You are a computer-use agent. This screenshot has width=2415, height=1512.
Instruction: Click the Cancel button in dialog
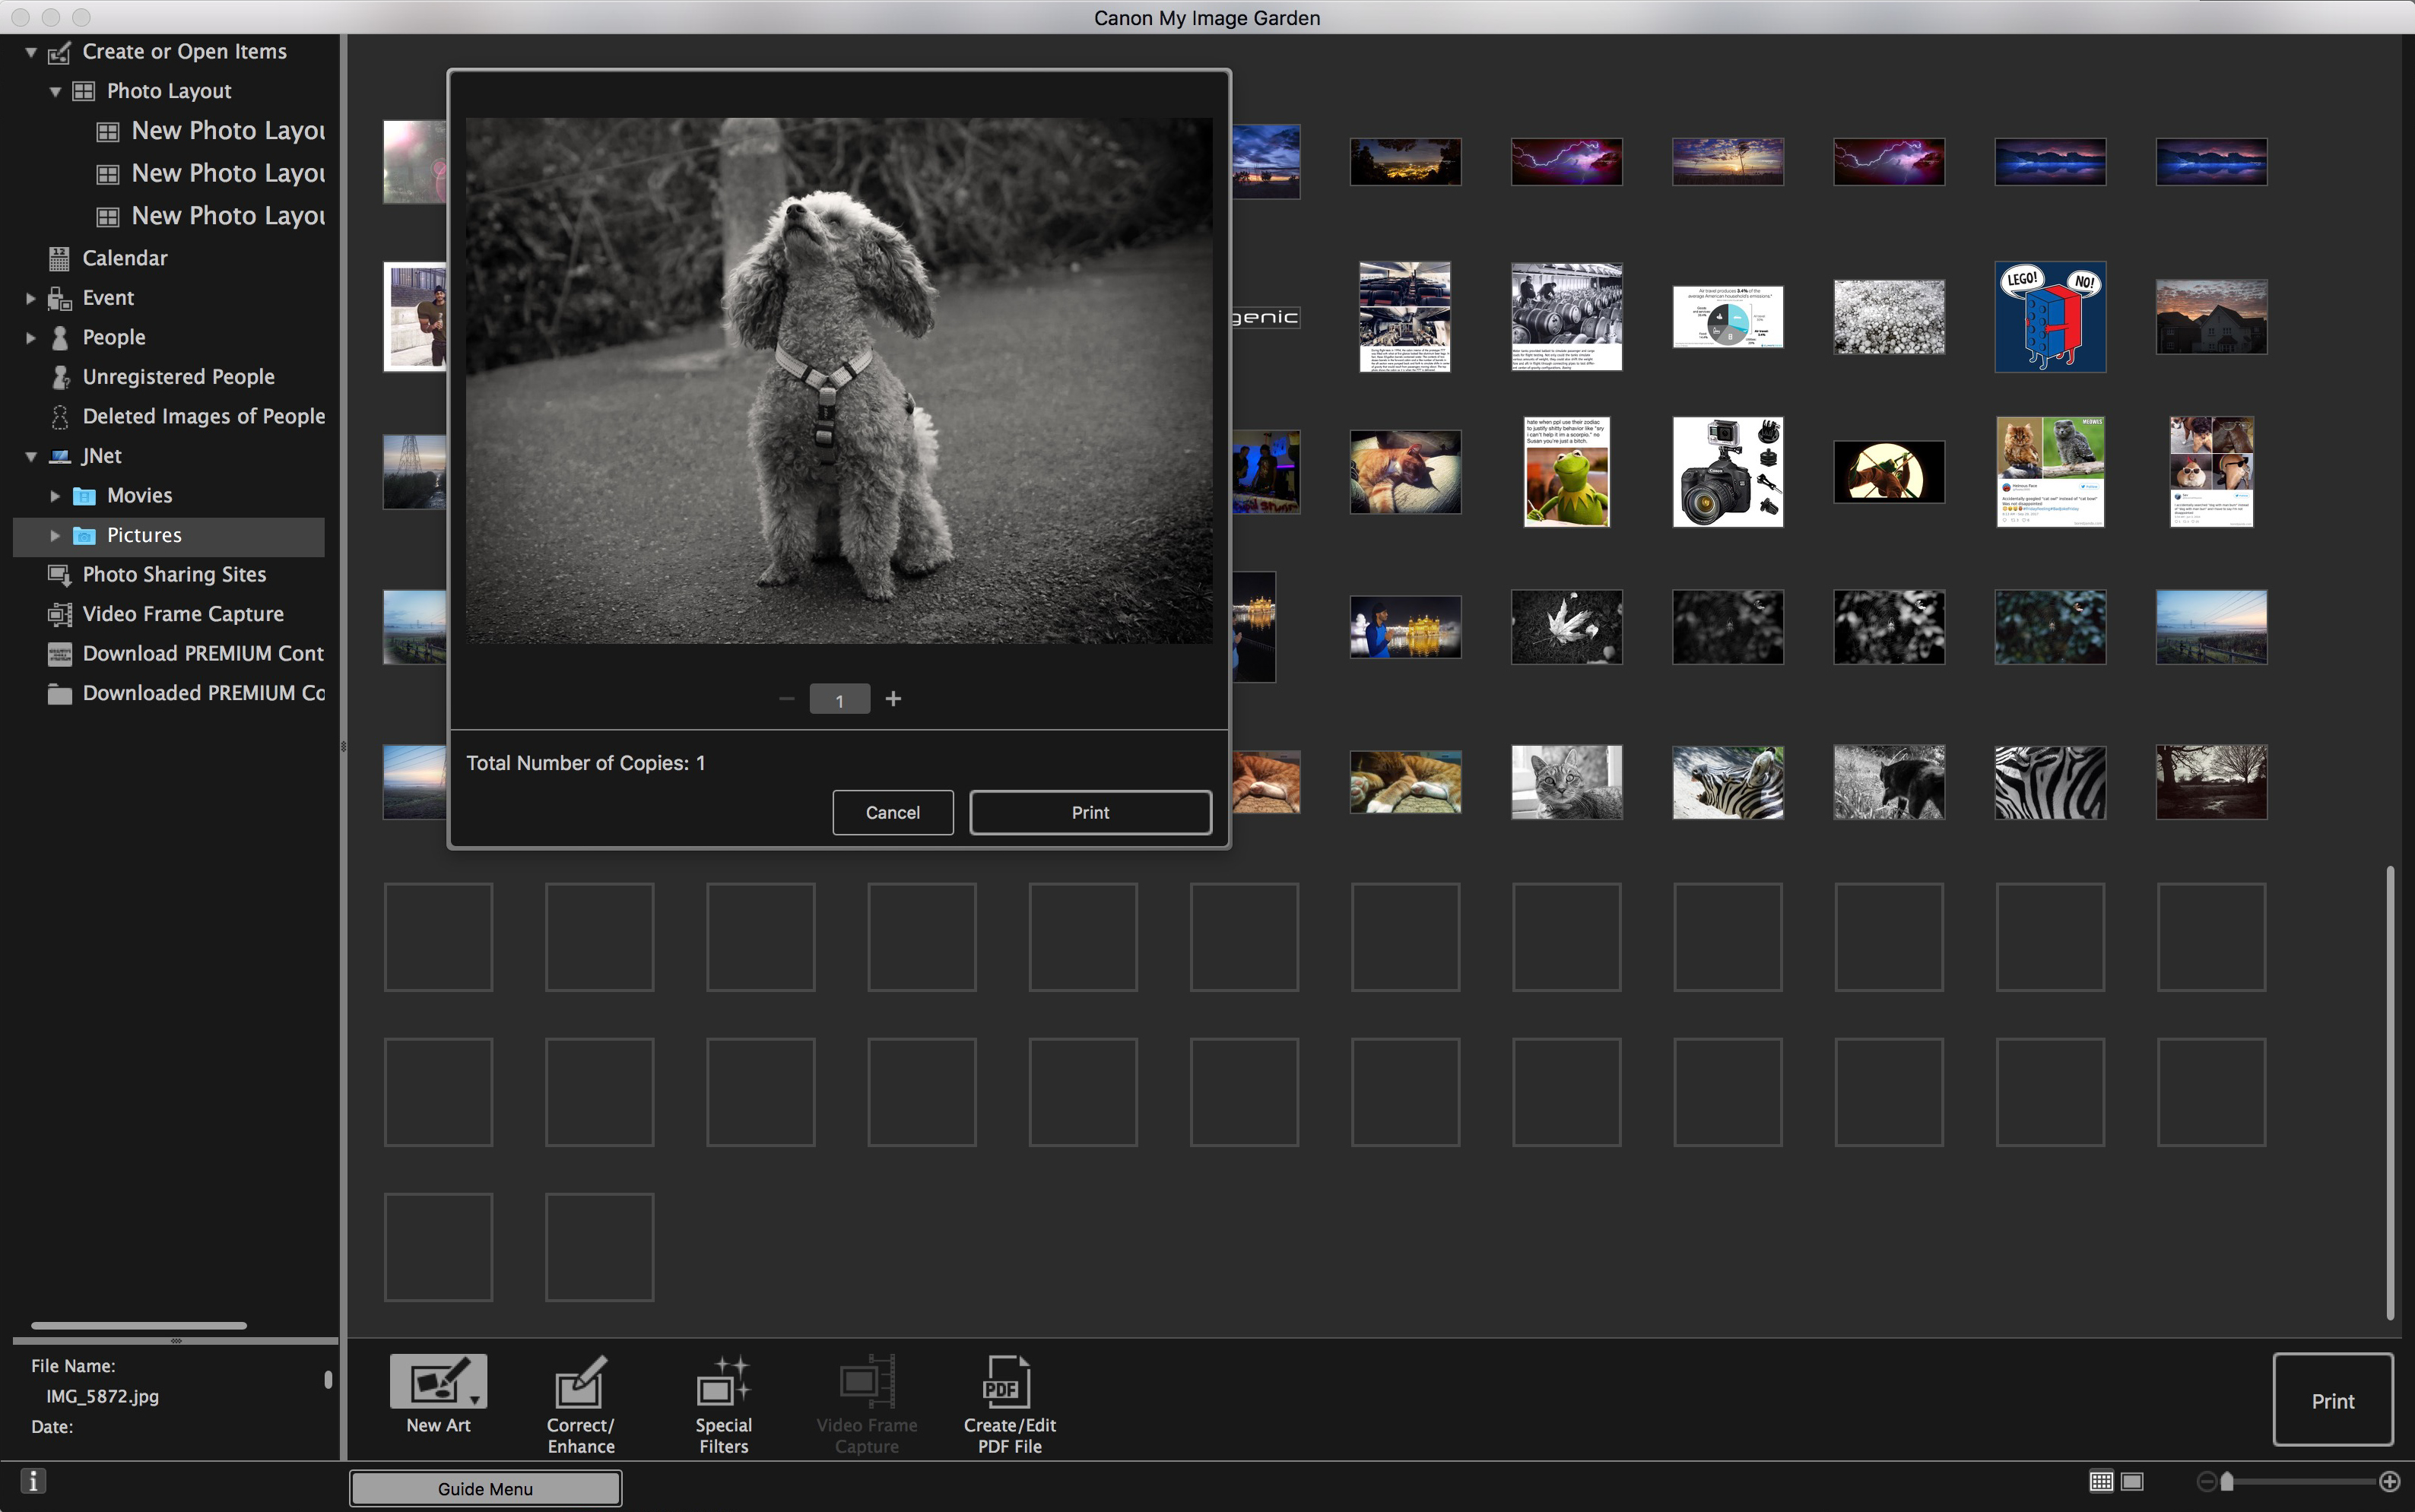(x=892, y=812)
